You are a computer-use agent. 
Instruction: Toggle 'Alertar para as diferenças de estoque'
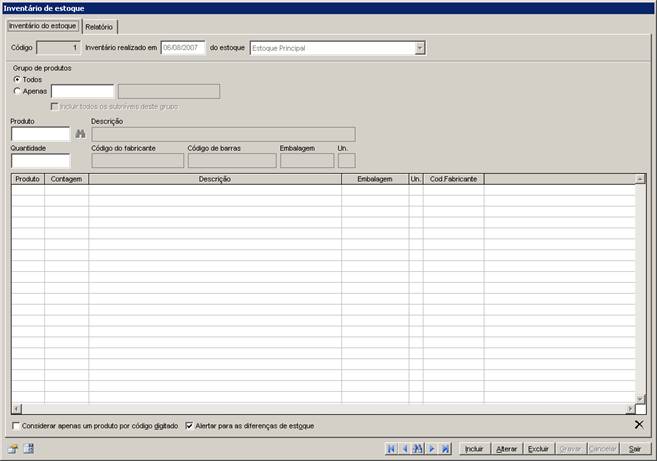click(x=189, y=425)
